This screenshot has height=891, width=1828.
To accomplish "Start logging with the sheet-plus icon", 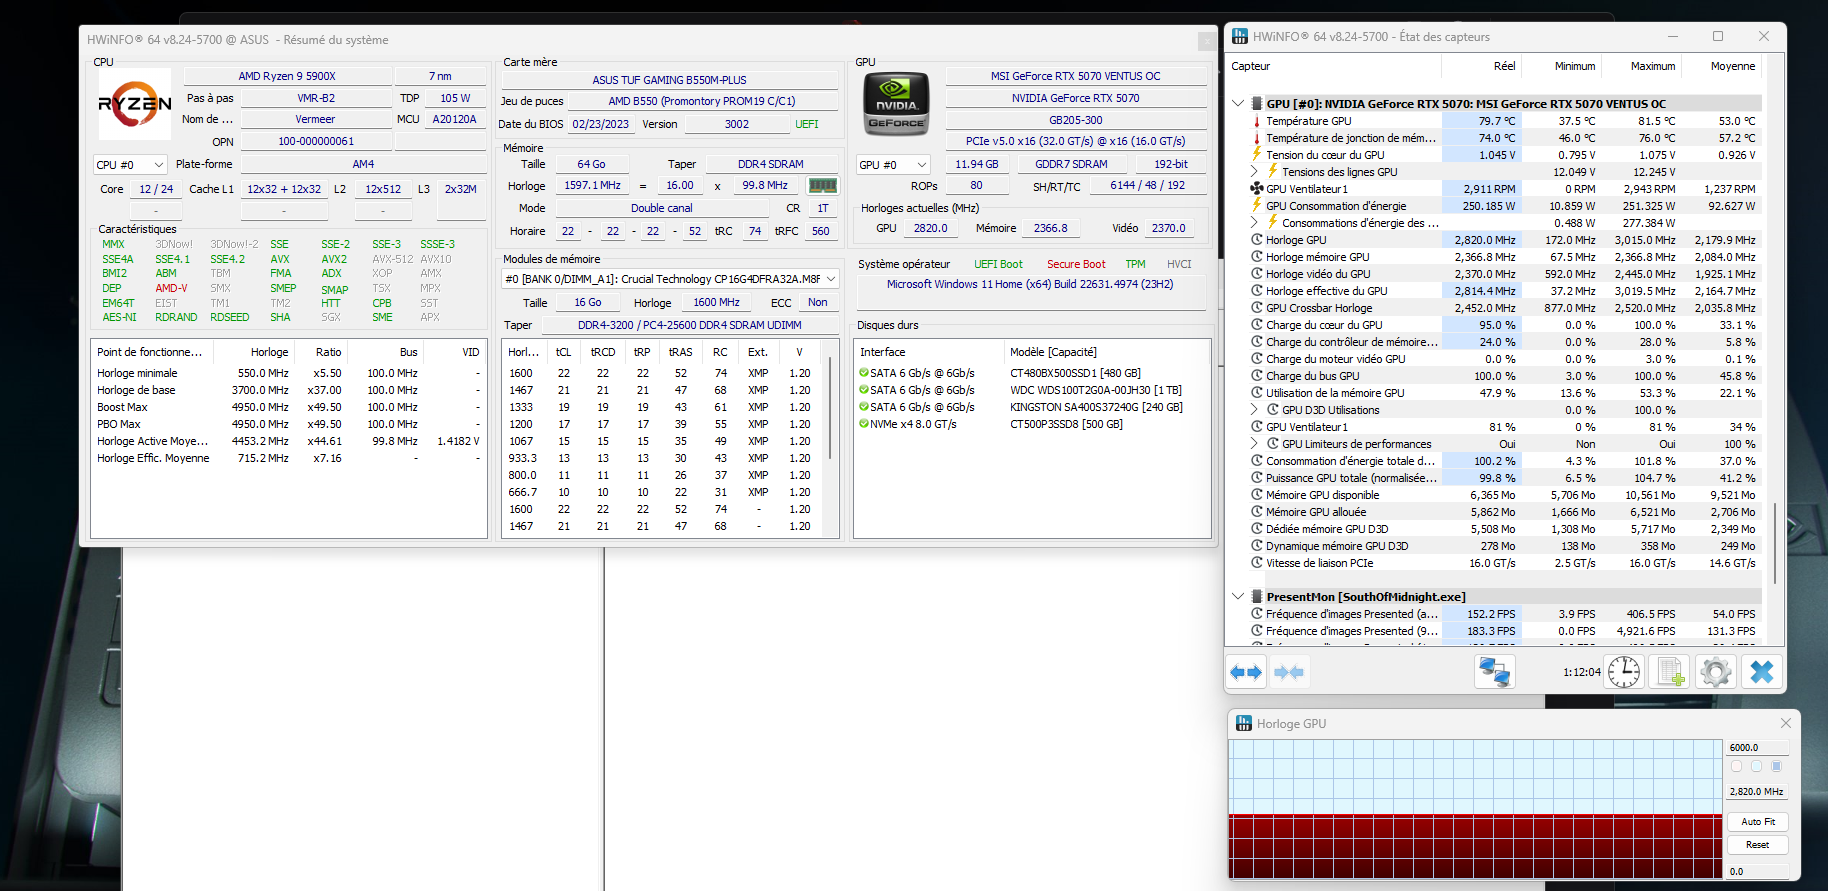I will click(x=1669, y=672).
